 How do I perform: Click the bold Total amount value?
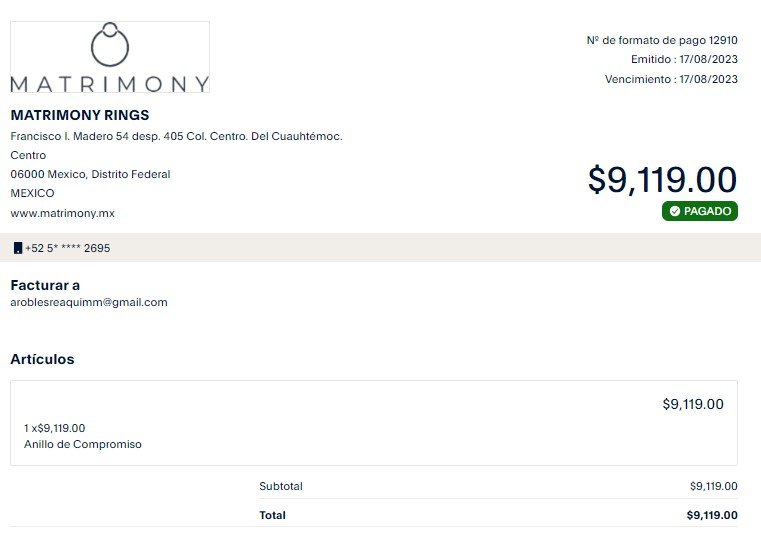click(712, 515)
